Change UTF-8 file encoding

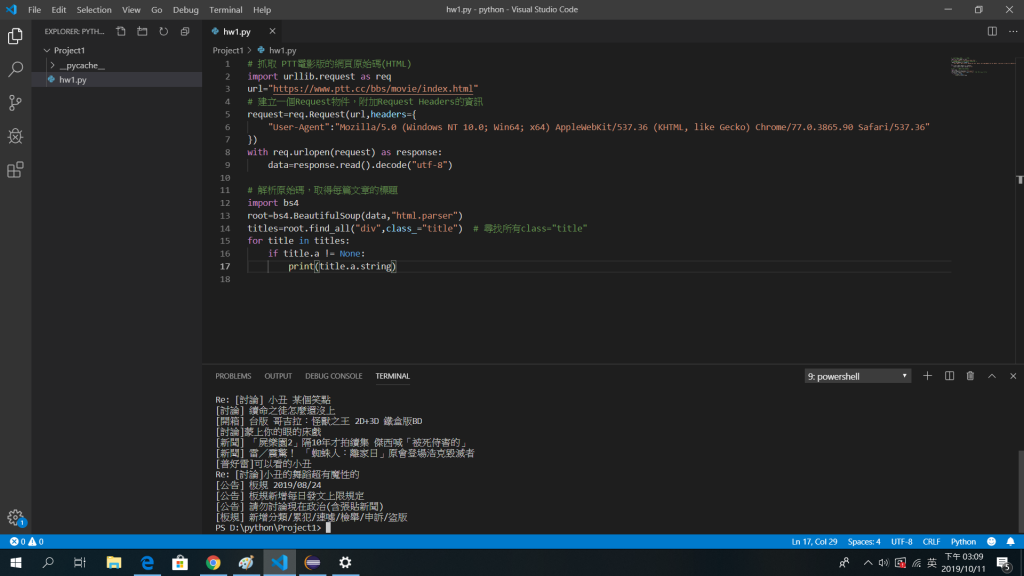coord(902,541)
